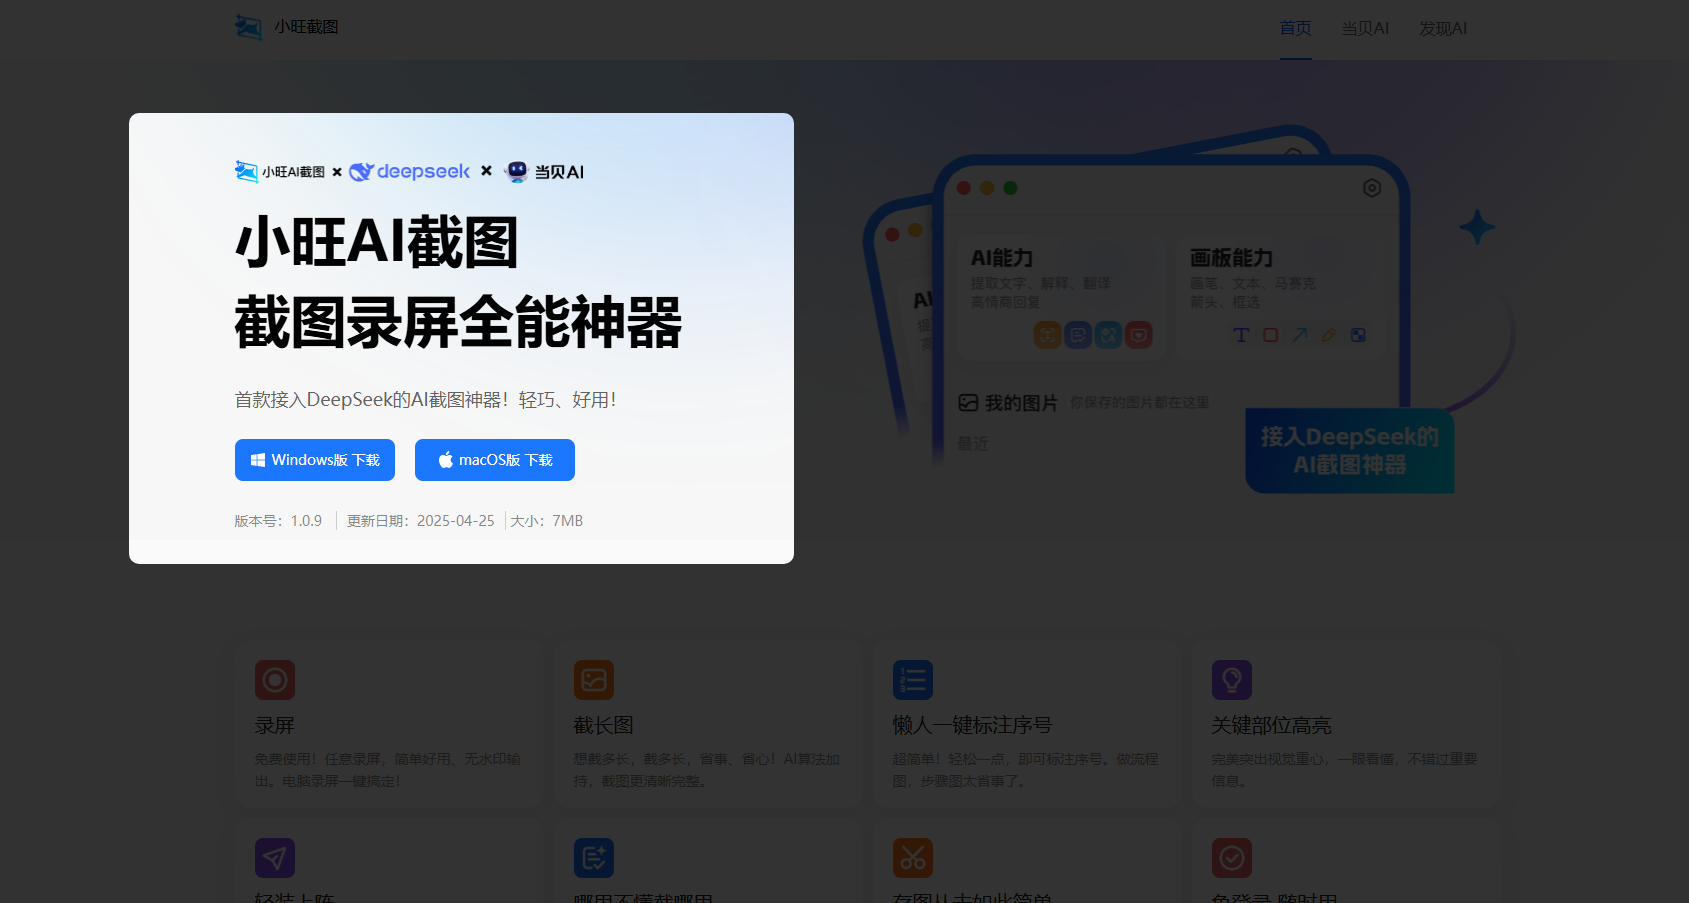Click the 接入DeepSeek的AI截图神器 banner
The width and height of the screenshot is (1689, 903).
(x=1349, y=451)
